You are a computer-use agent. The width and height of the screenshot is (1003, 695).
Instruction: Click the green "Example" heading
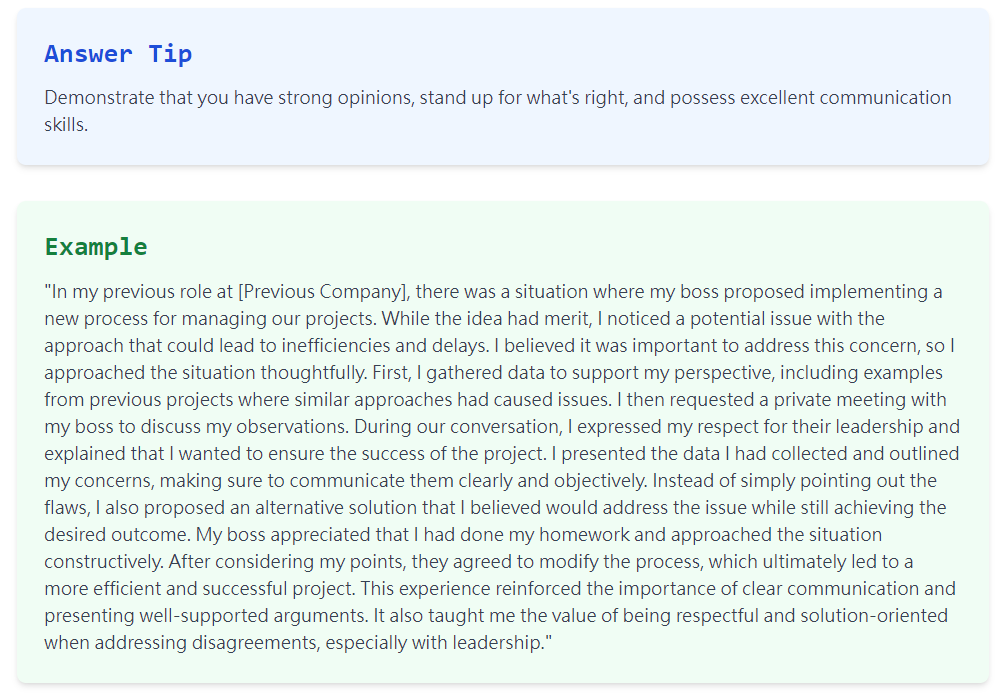point(96,247)
